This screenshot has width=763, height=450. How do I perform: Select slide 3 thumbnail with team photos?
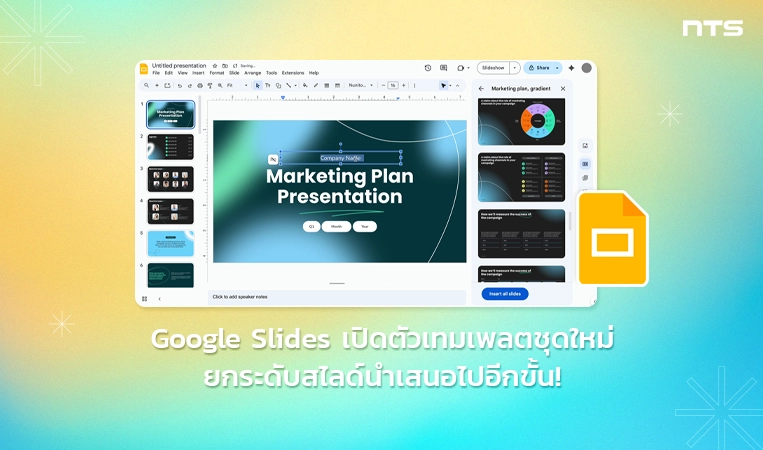(x=171, y=179)
